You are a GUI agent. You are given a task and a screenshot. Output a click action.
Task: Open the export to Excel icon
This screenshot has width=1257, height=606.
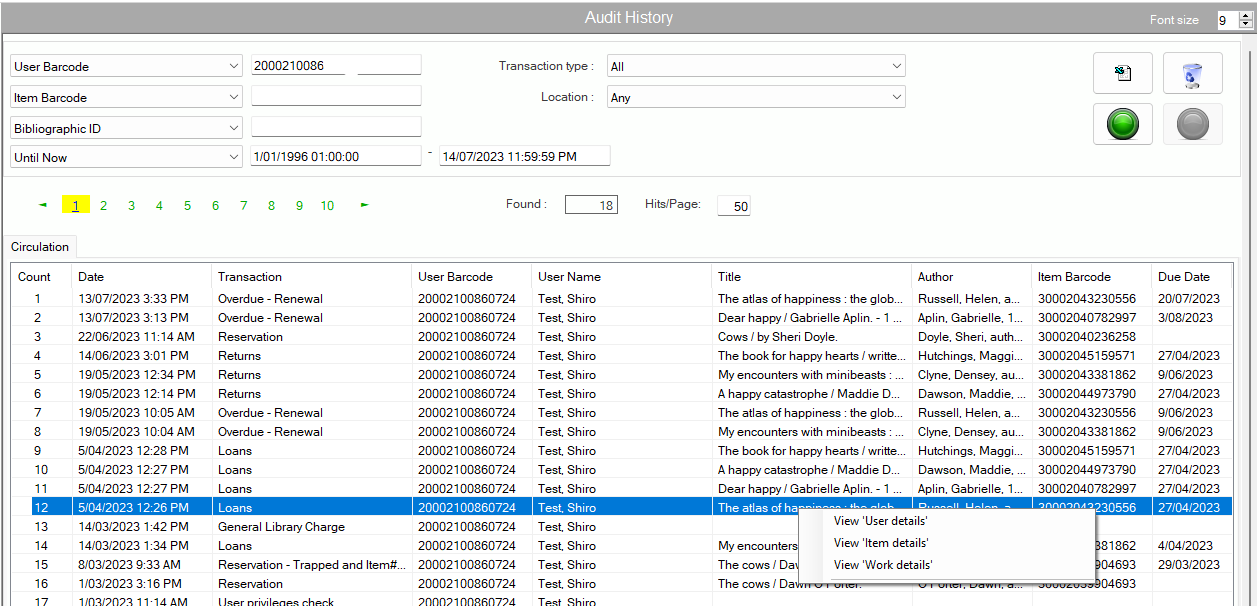tap(1122, 72)
